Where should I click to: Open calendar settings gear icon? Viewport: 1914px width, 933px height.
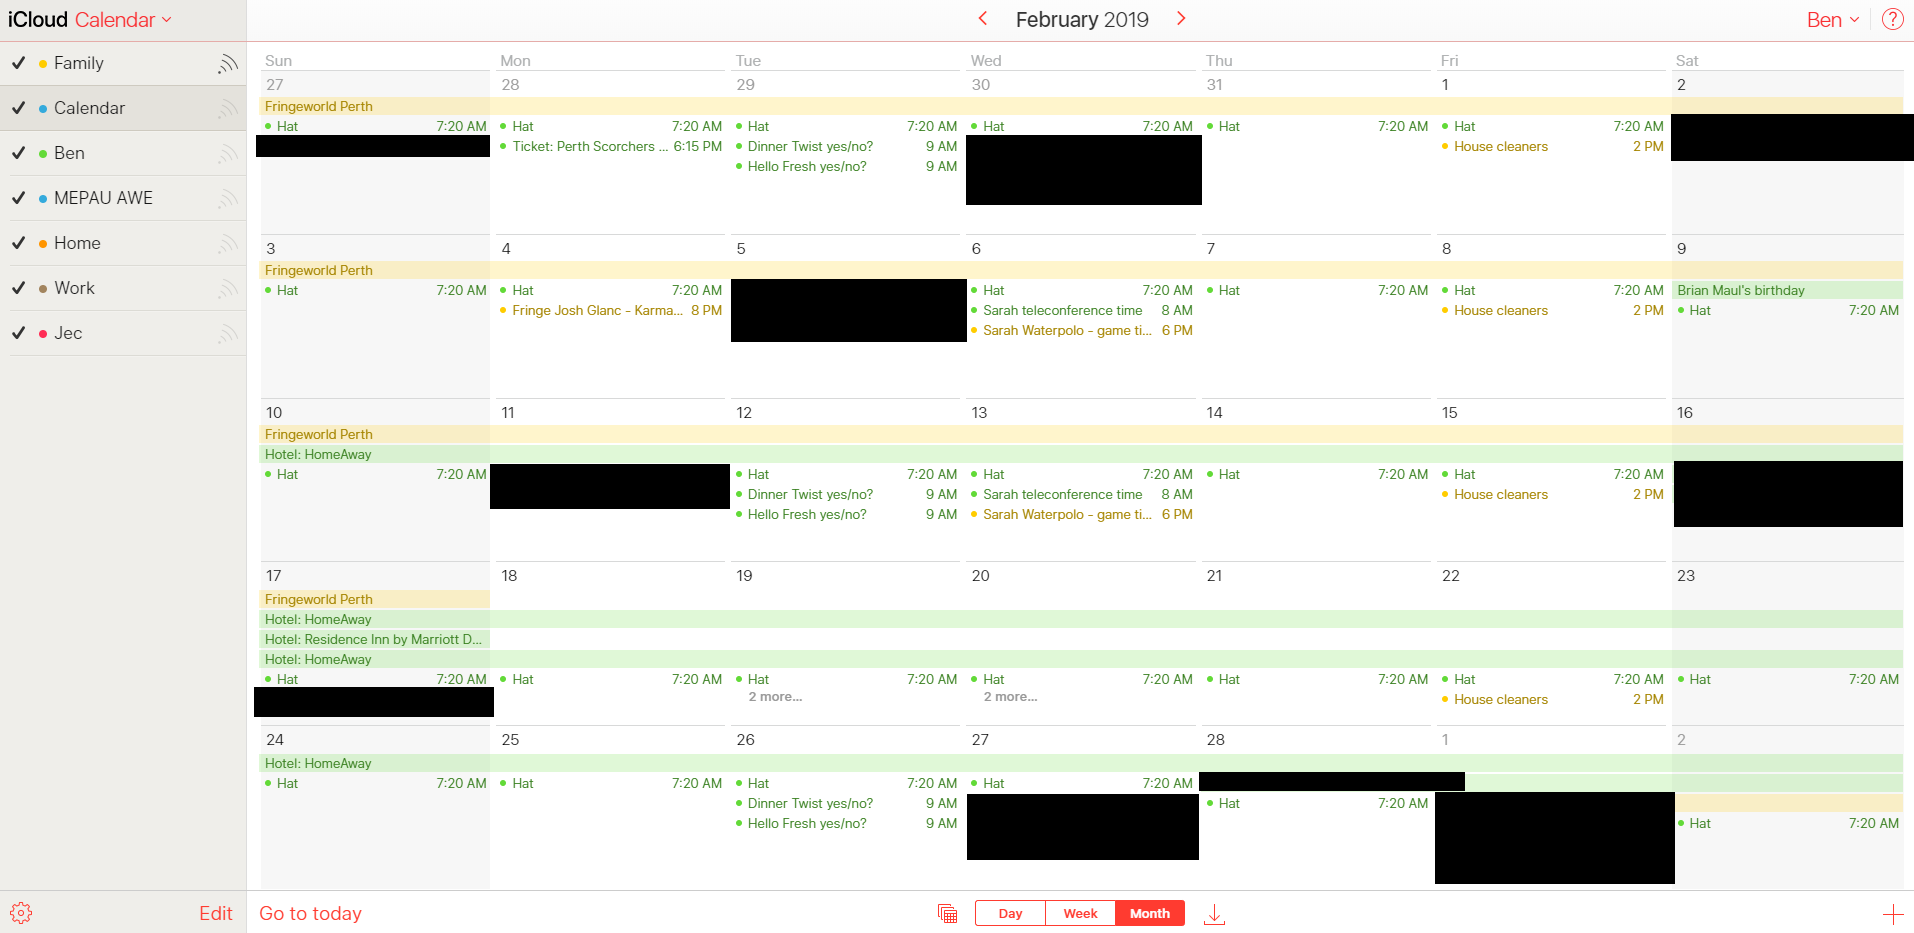(x=21, y=913)
